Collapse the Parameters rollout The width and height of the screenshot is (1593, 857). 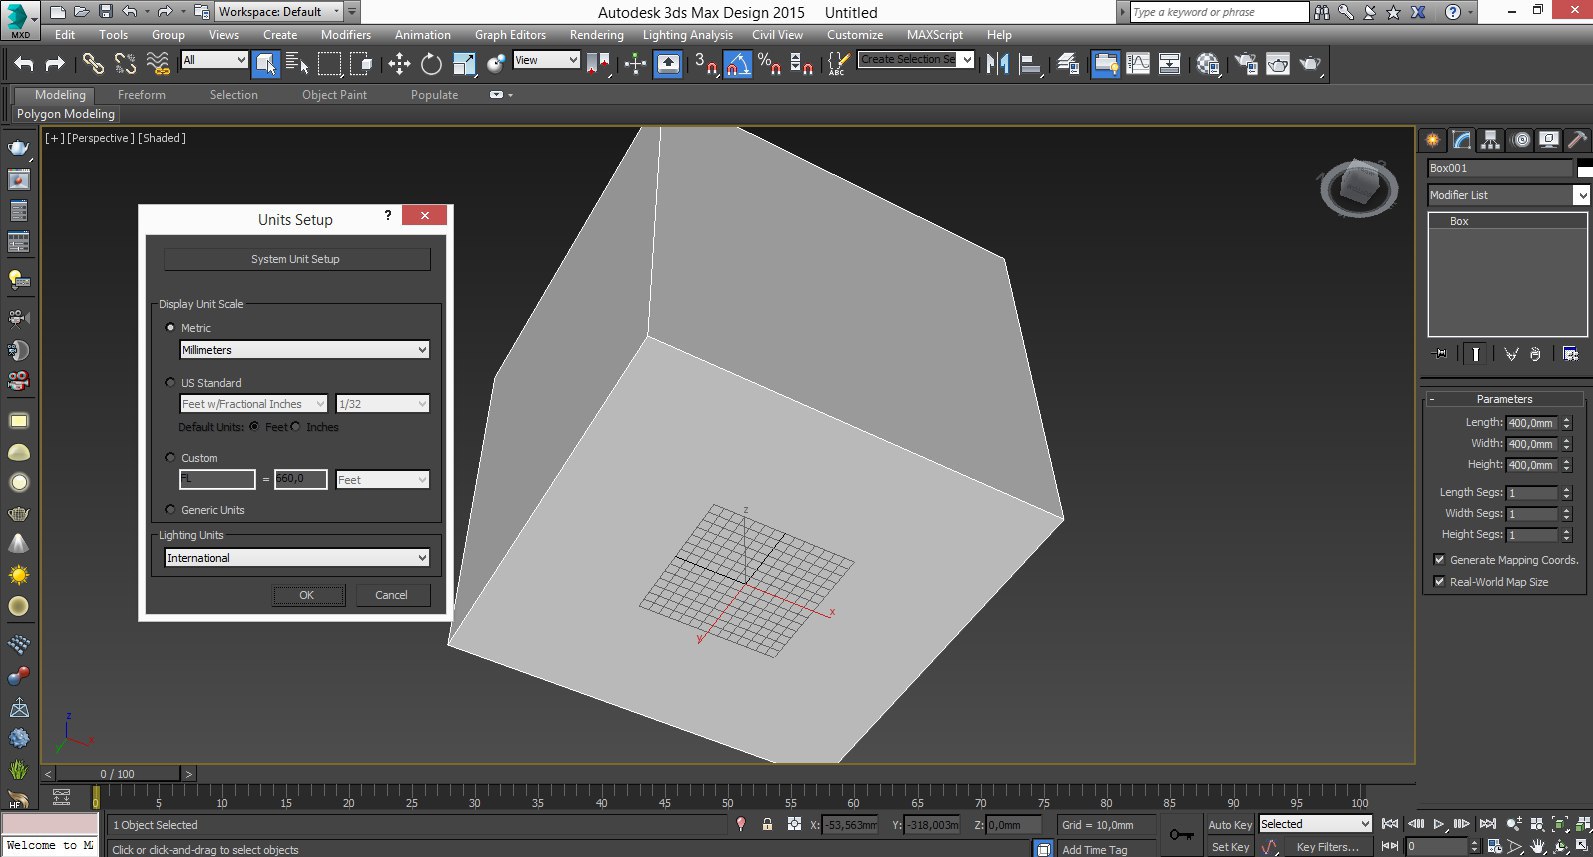click(1504, 399)
